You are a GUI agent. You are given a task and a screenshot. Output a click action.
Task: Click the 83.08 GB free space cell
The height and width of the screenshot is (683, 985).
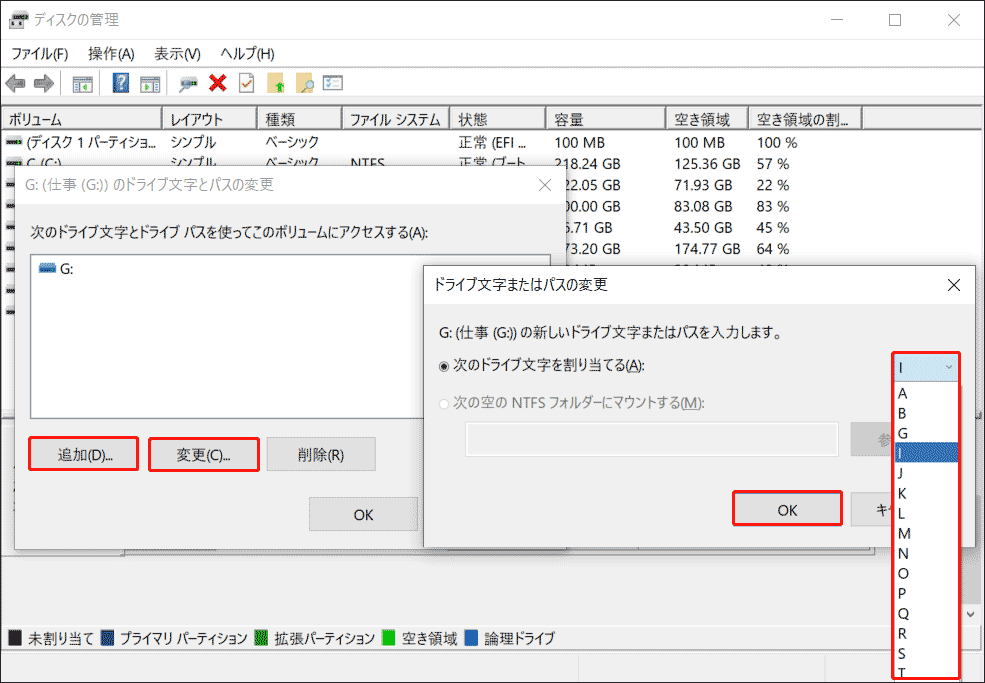tap(703, 207)
